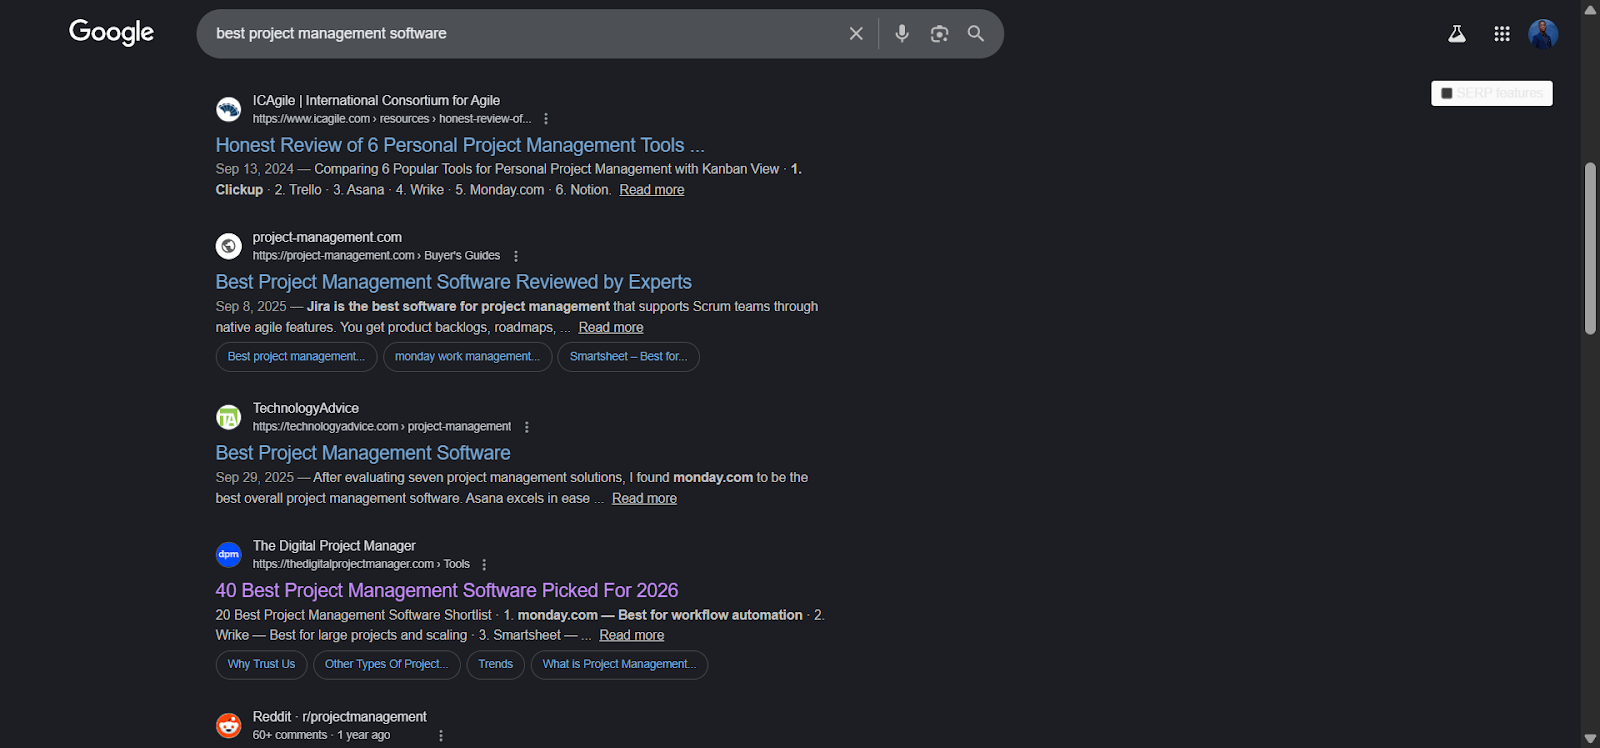Clear the search query with the X icon

click(856, 34)
